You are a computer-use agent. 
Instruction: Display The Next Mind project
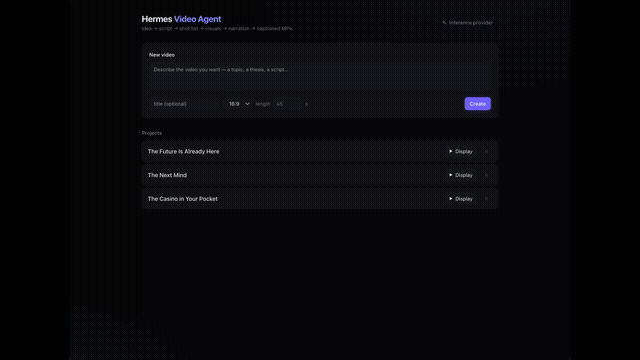(x=460, y=175)
